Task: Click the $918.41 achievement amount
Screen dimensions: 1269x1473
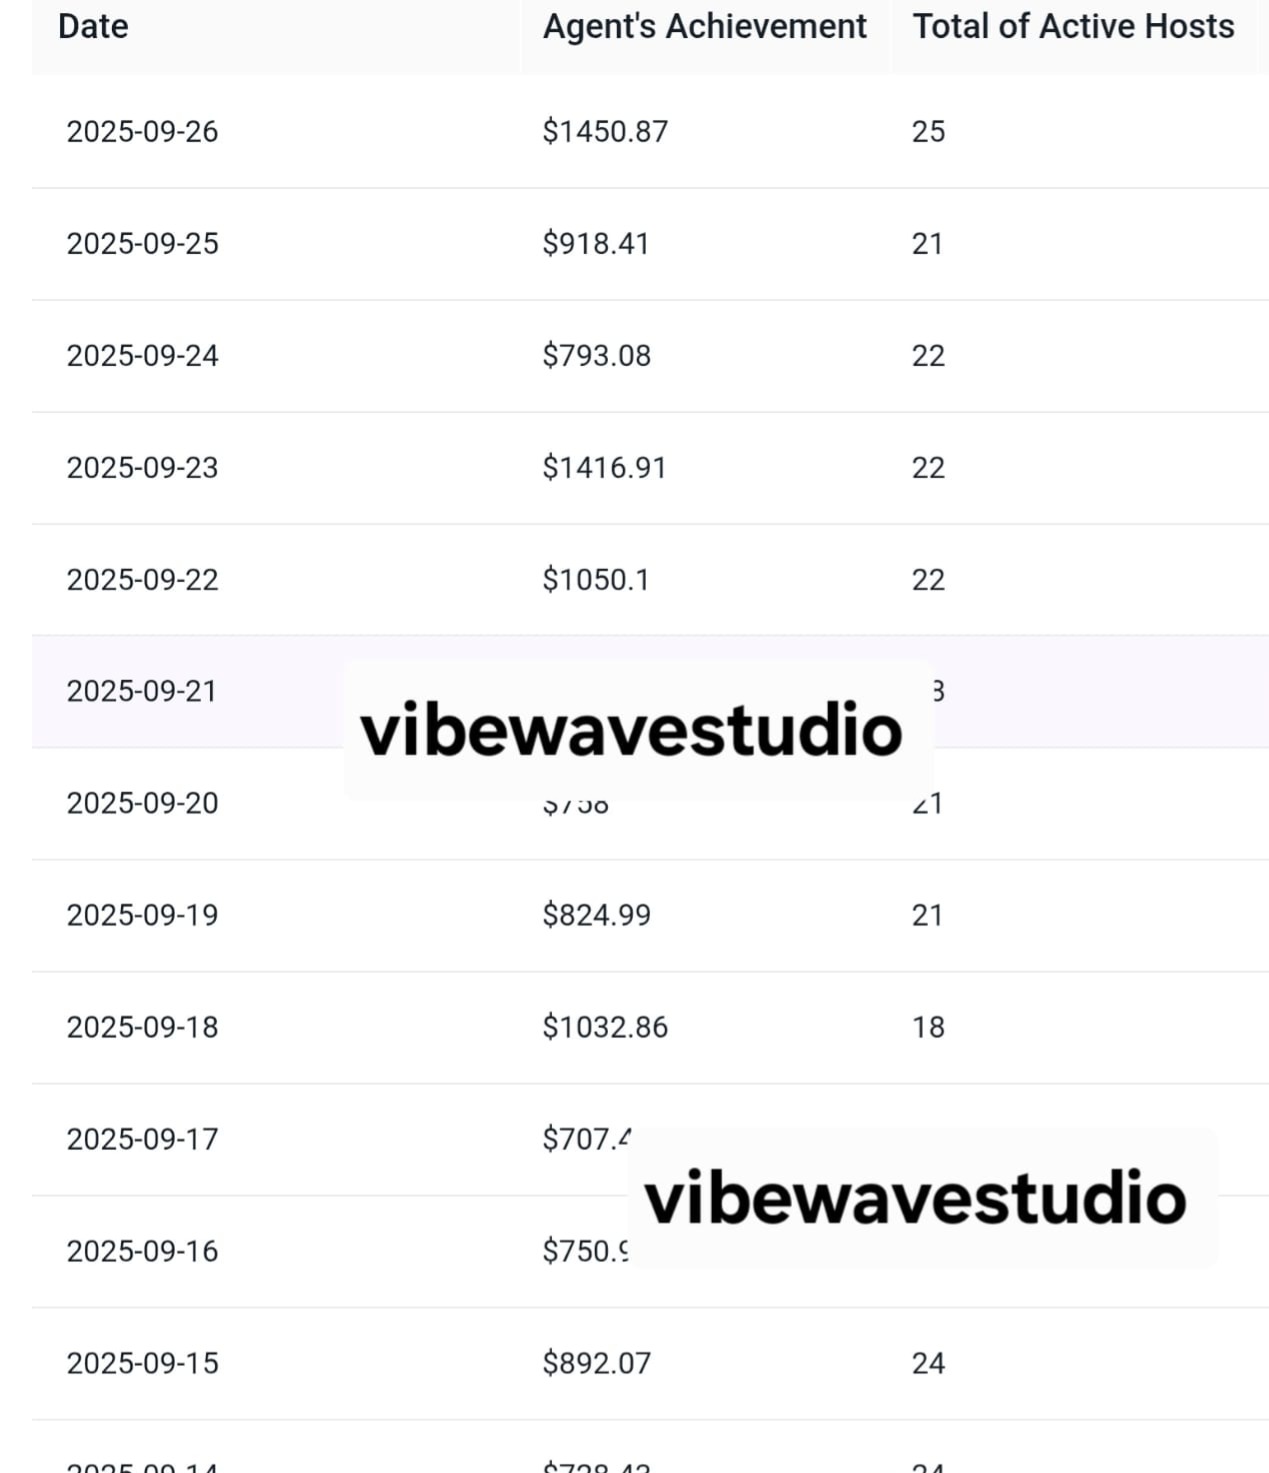Action: tap(596, 244)
